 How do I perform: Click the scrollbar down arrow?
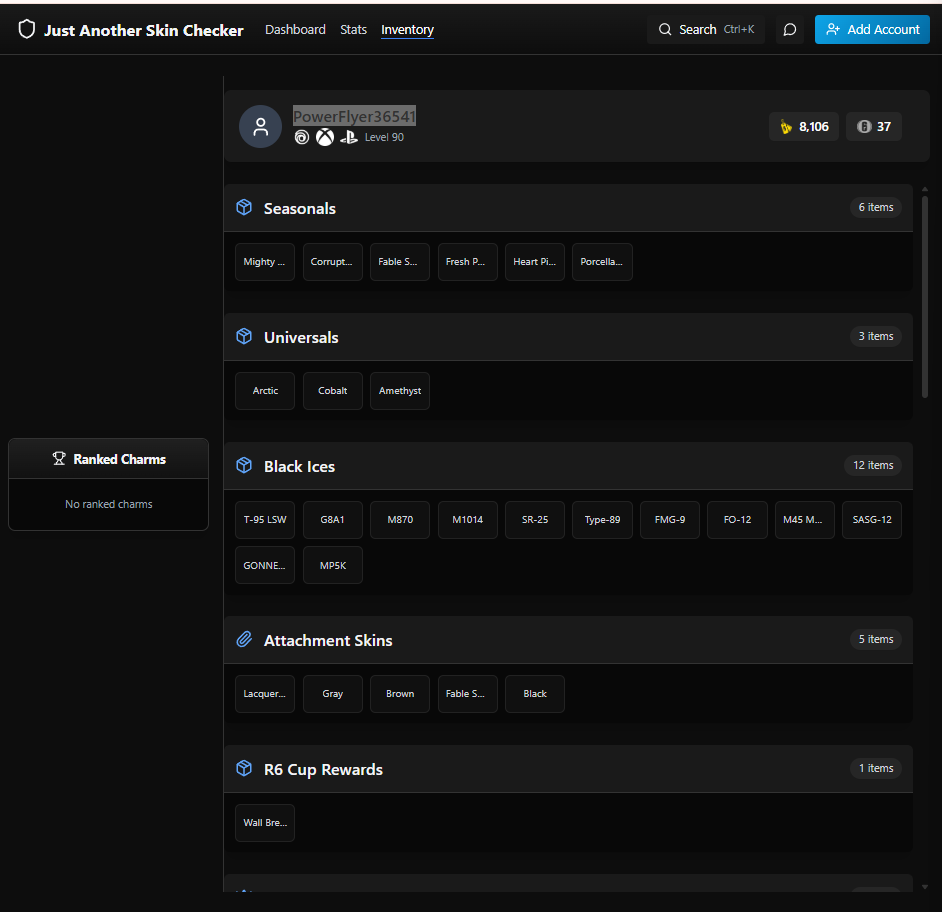(x=925, y=887)
